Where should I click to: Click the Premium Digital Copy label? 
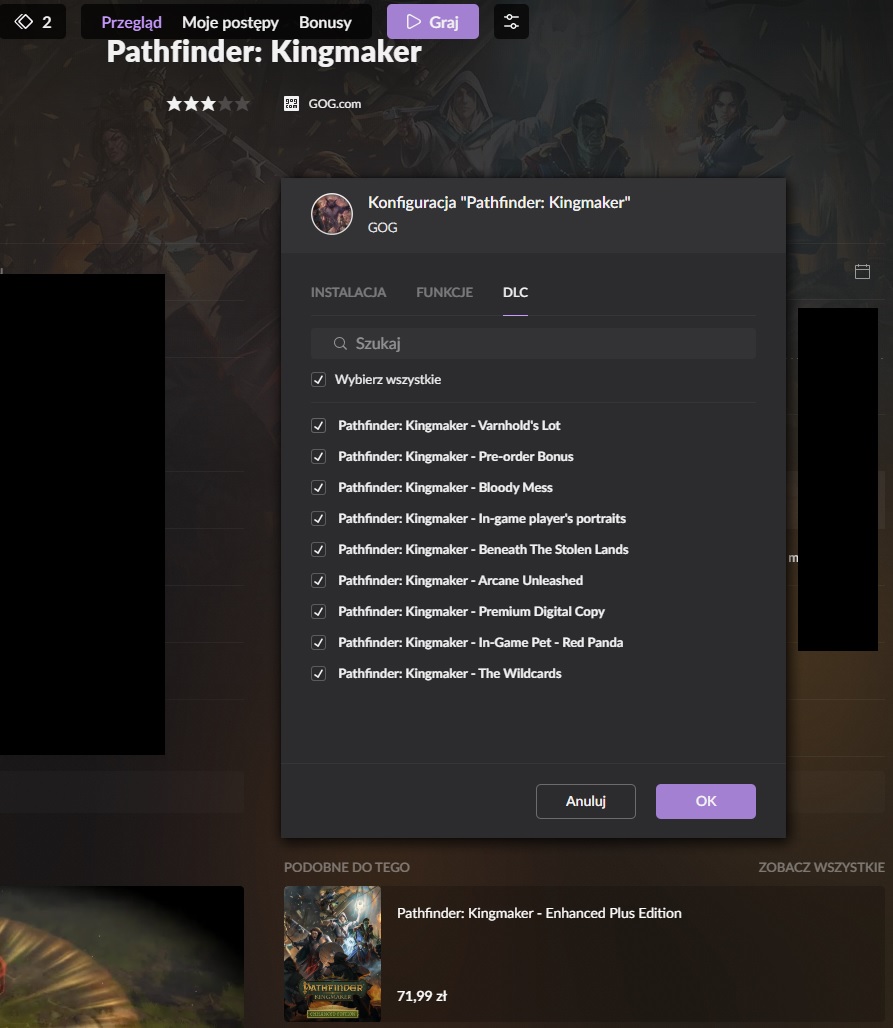[471, 612]
